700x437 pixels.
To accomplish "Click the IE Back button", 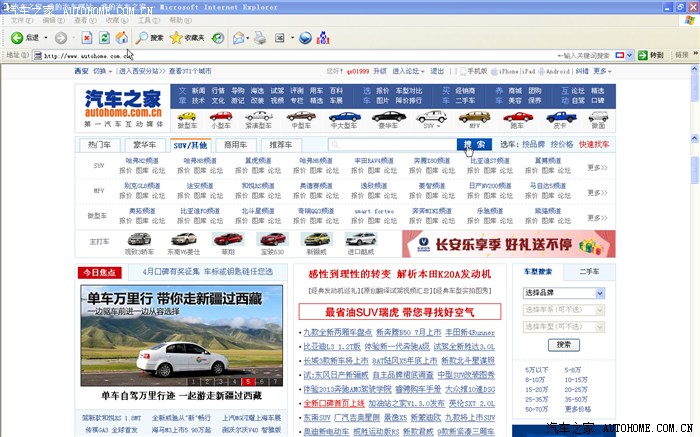I will tap(25, 38).
